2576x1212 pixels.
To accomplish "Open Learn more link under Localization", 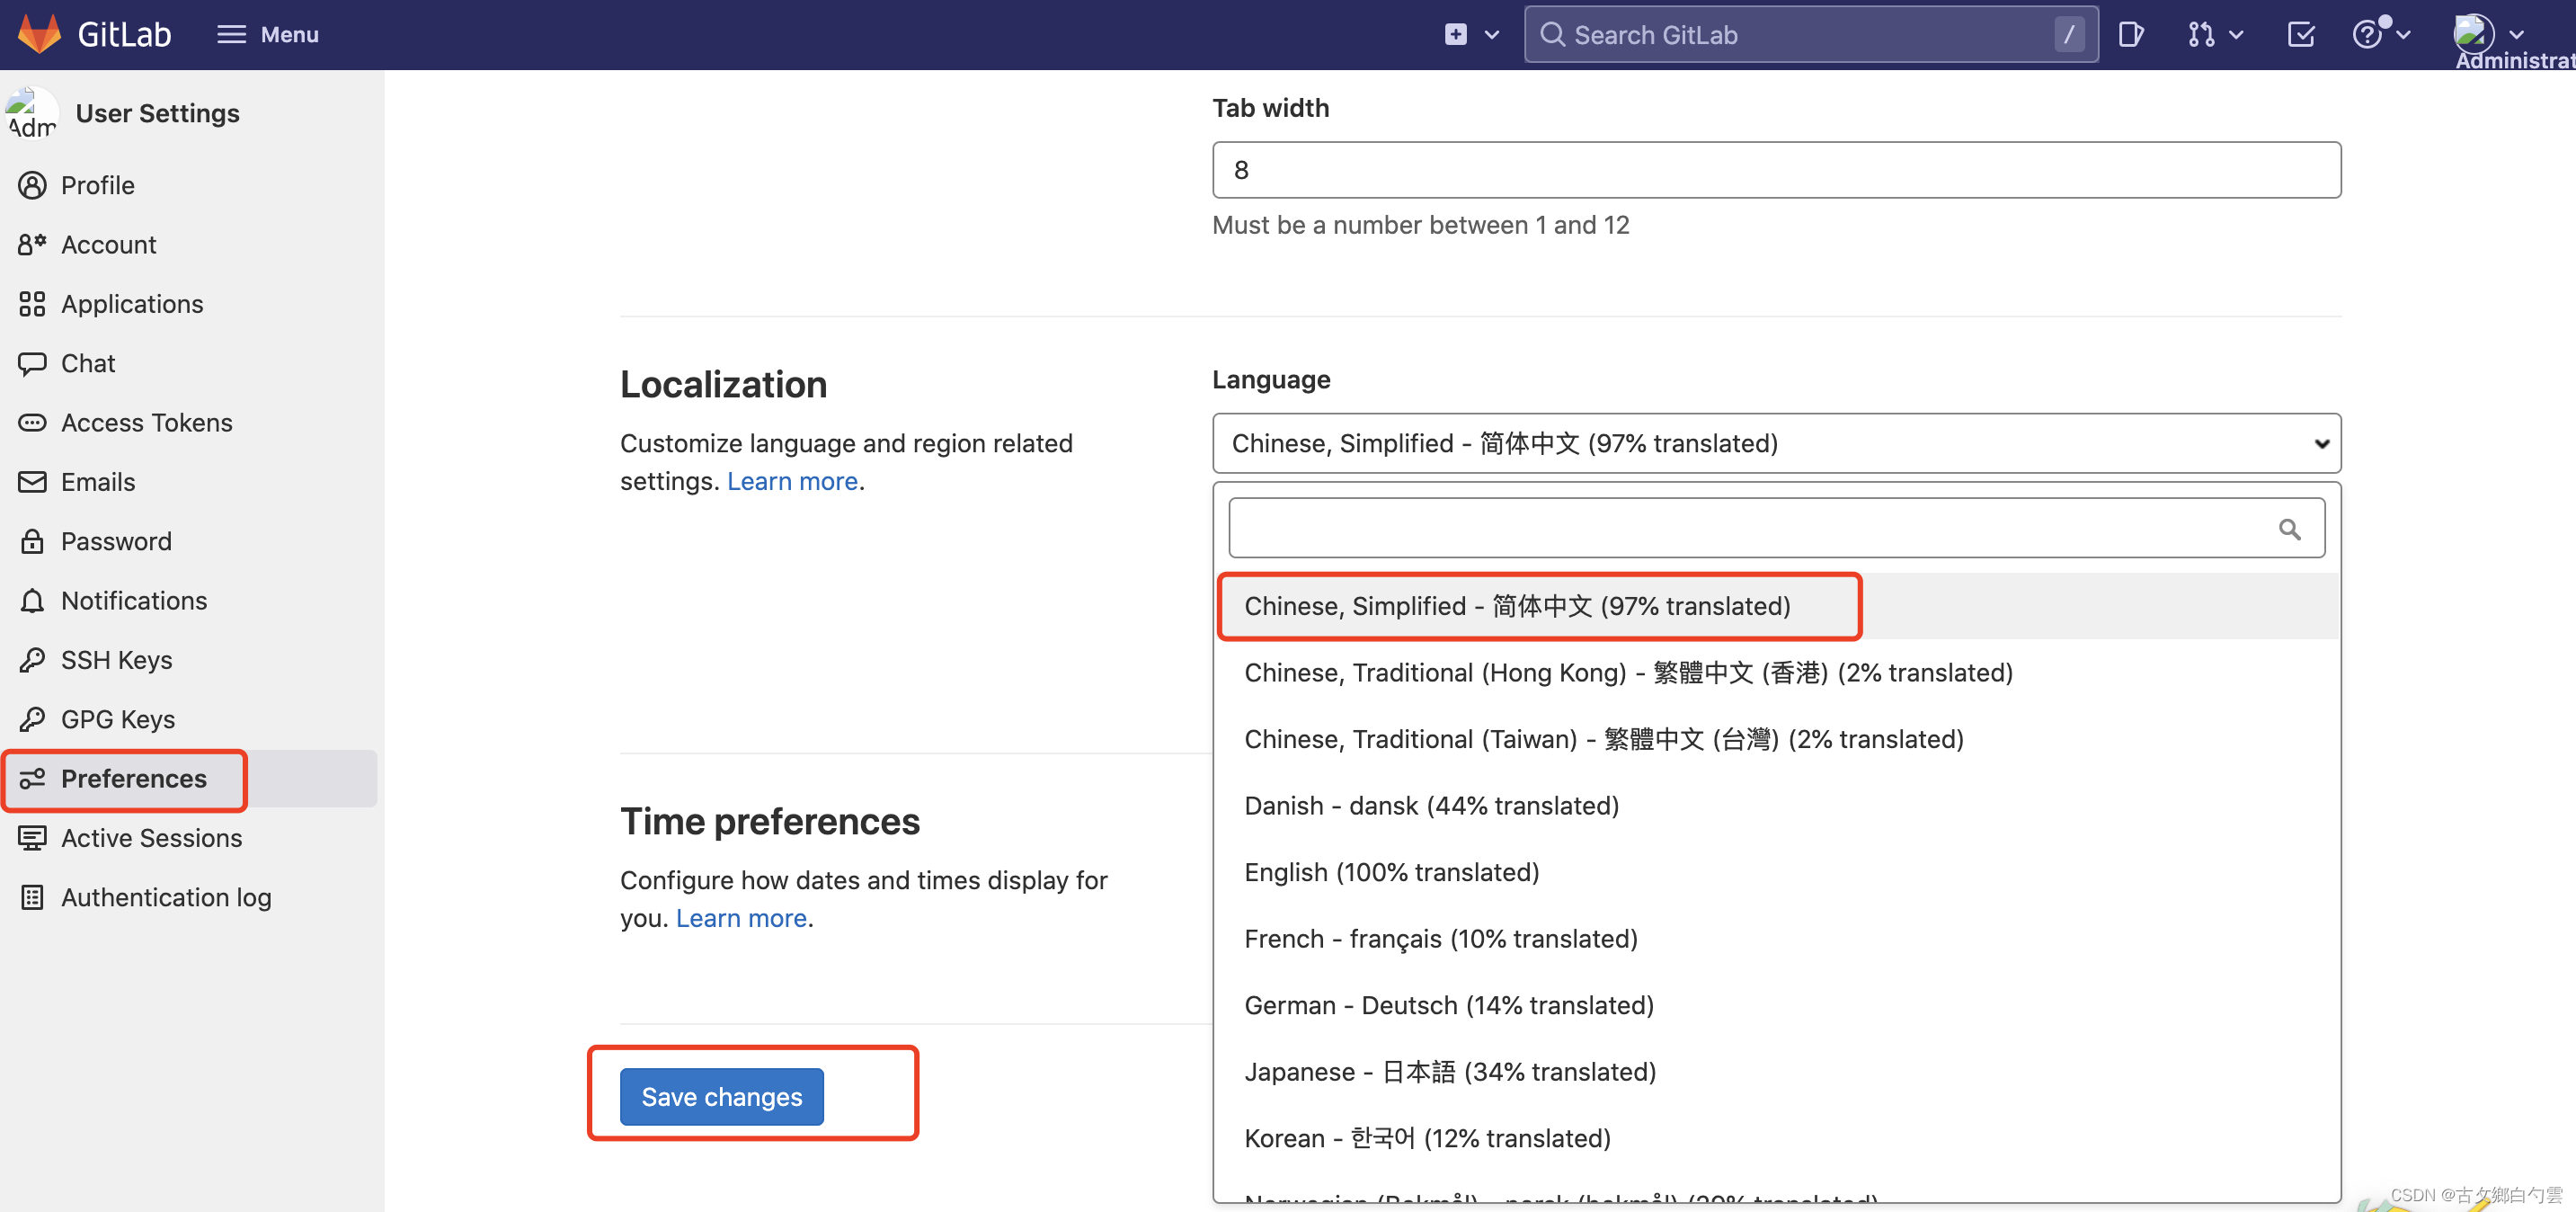I will (792, 481).
